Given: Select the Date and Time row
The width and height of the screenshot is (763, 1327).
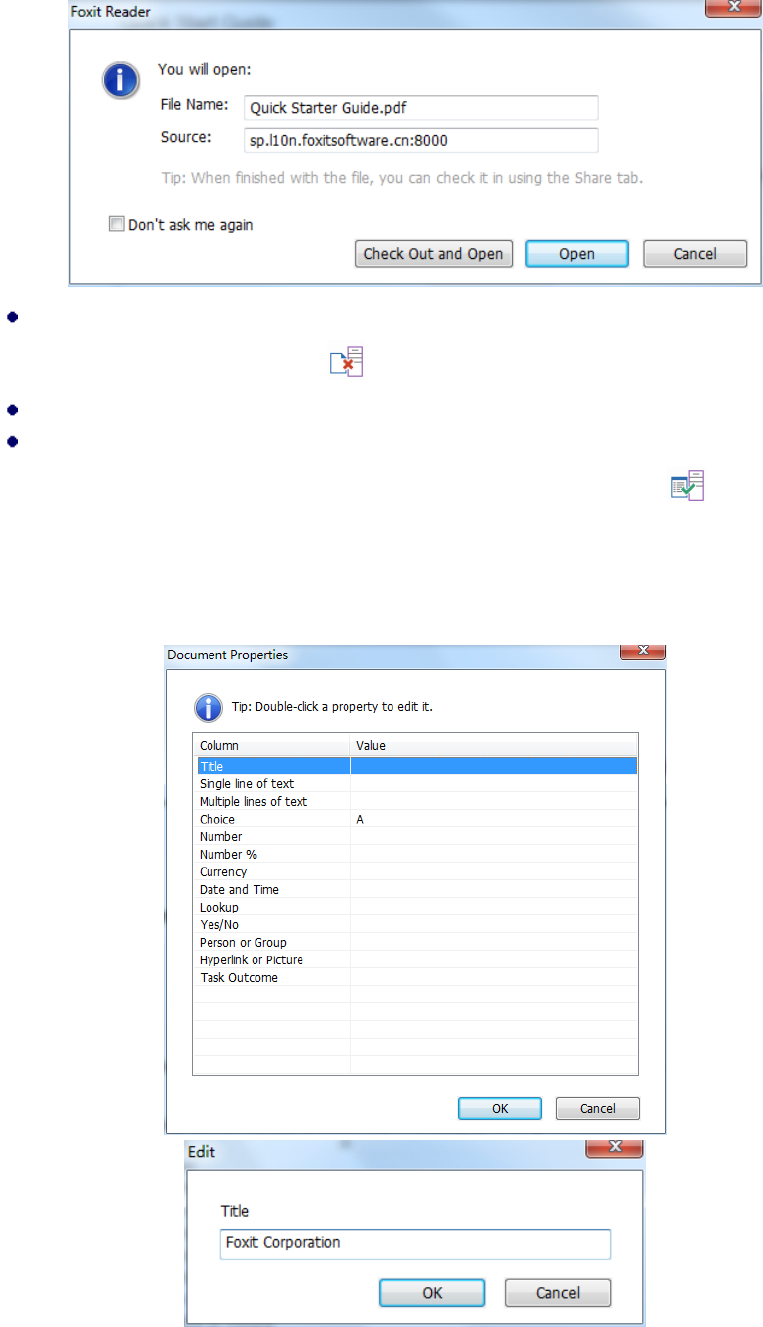Looking at the screenshot, I should point(416,890).
